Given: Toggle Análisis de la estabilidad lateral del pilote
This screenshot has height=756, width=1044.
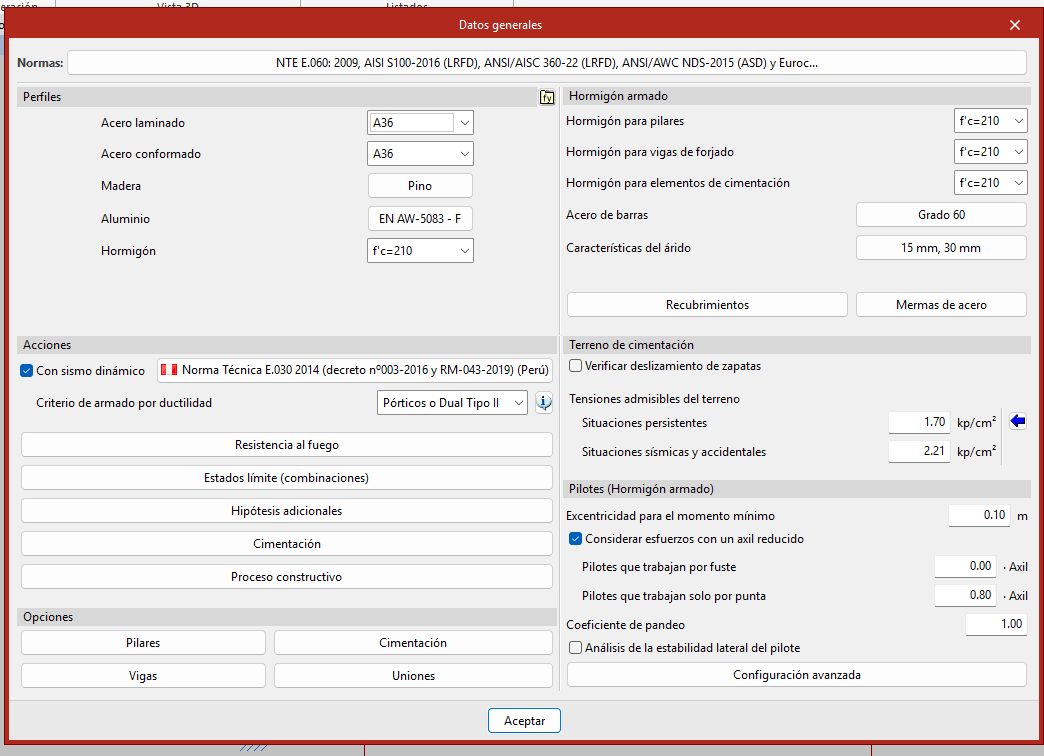Looking at the screenshot, I should pos(575,647).
